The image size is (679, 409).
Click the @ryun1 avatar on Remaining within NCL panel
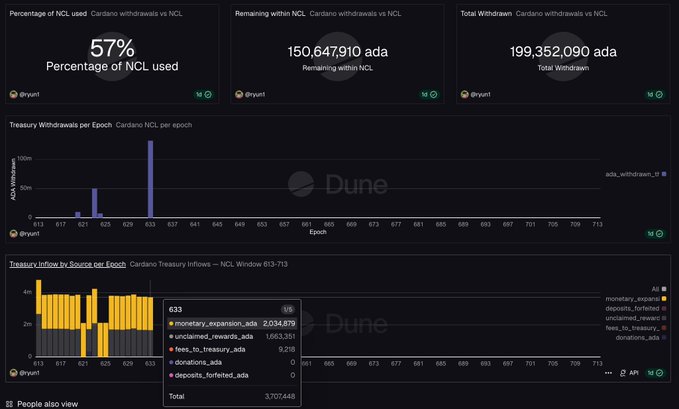tap(239, 94)
